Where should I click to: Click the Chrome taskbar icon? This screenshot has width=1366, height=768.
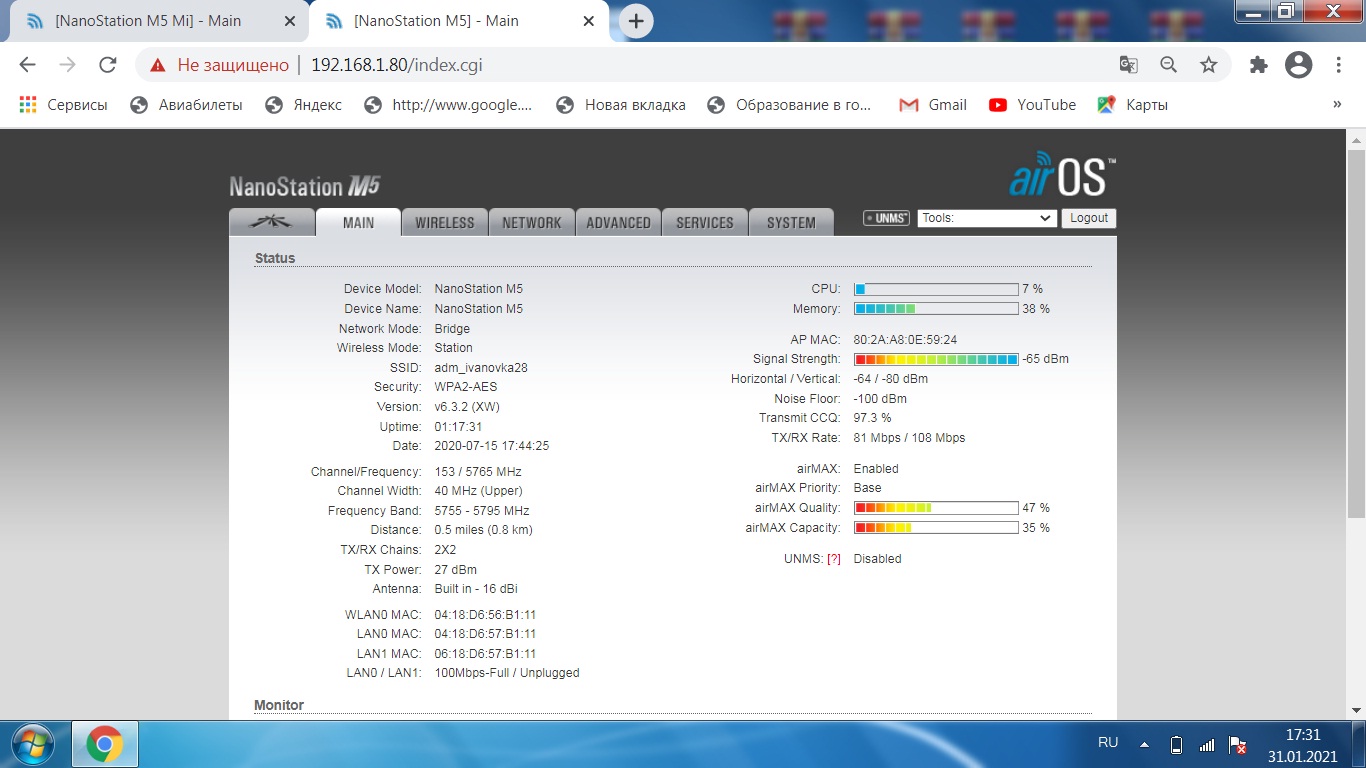click(x=104, y=744)
